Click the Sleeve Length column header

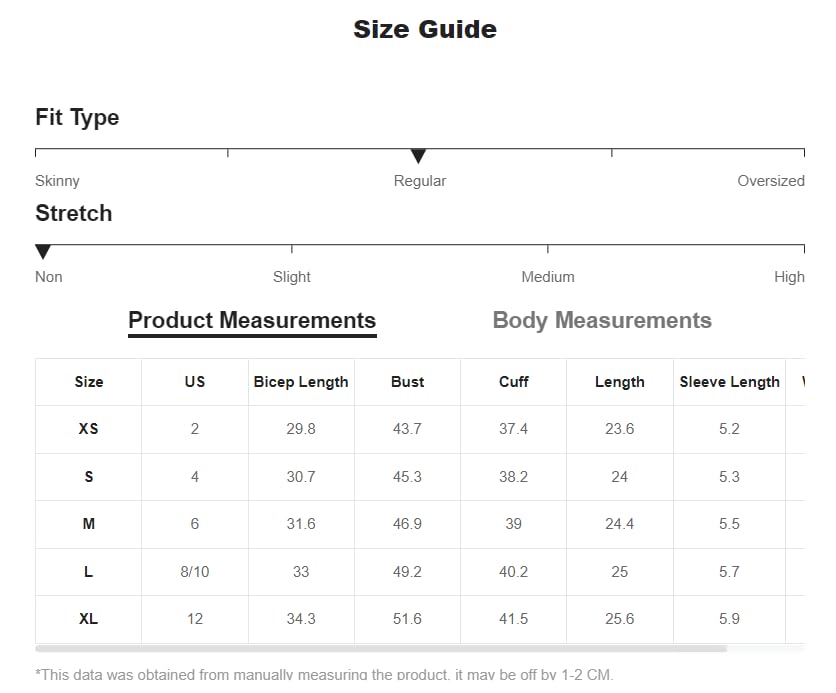(729, 382)
